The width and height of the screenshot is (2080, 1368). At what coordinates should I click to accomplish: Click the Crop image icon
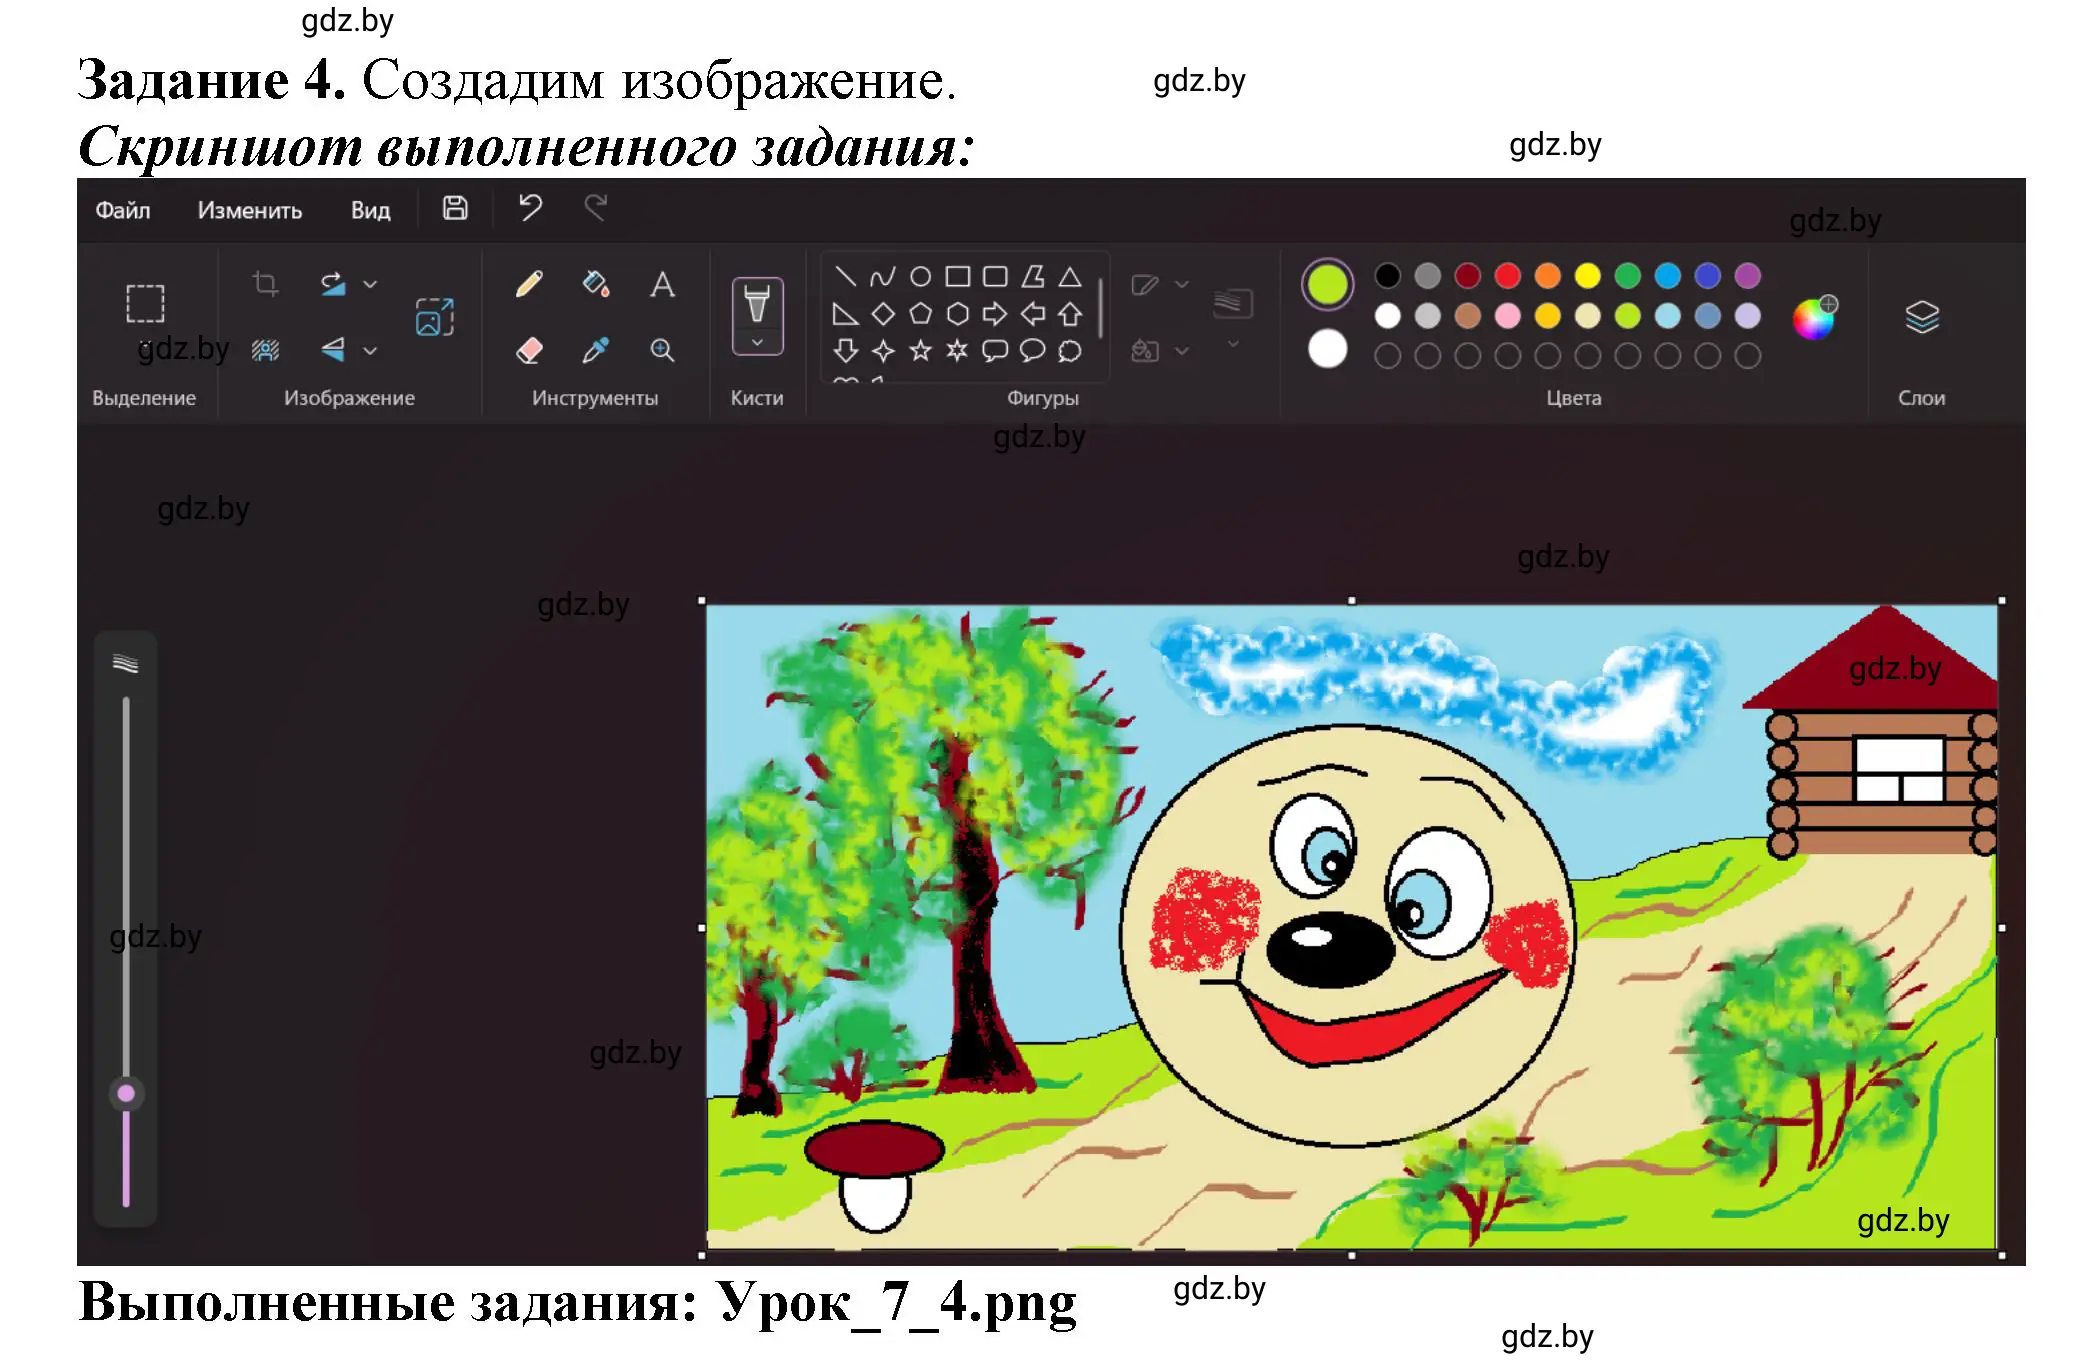tap(265, 284)
